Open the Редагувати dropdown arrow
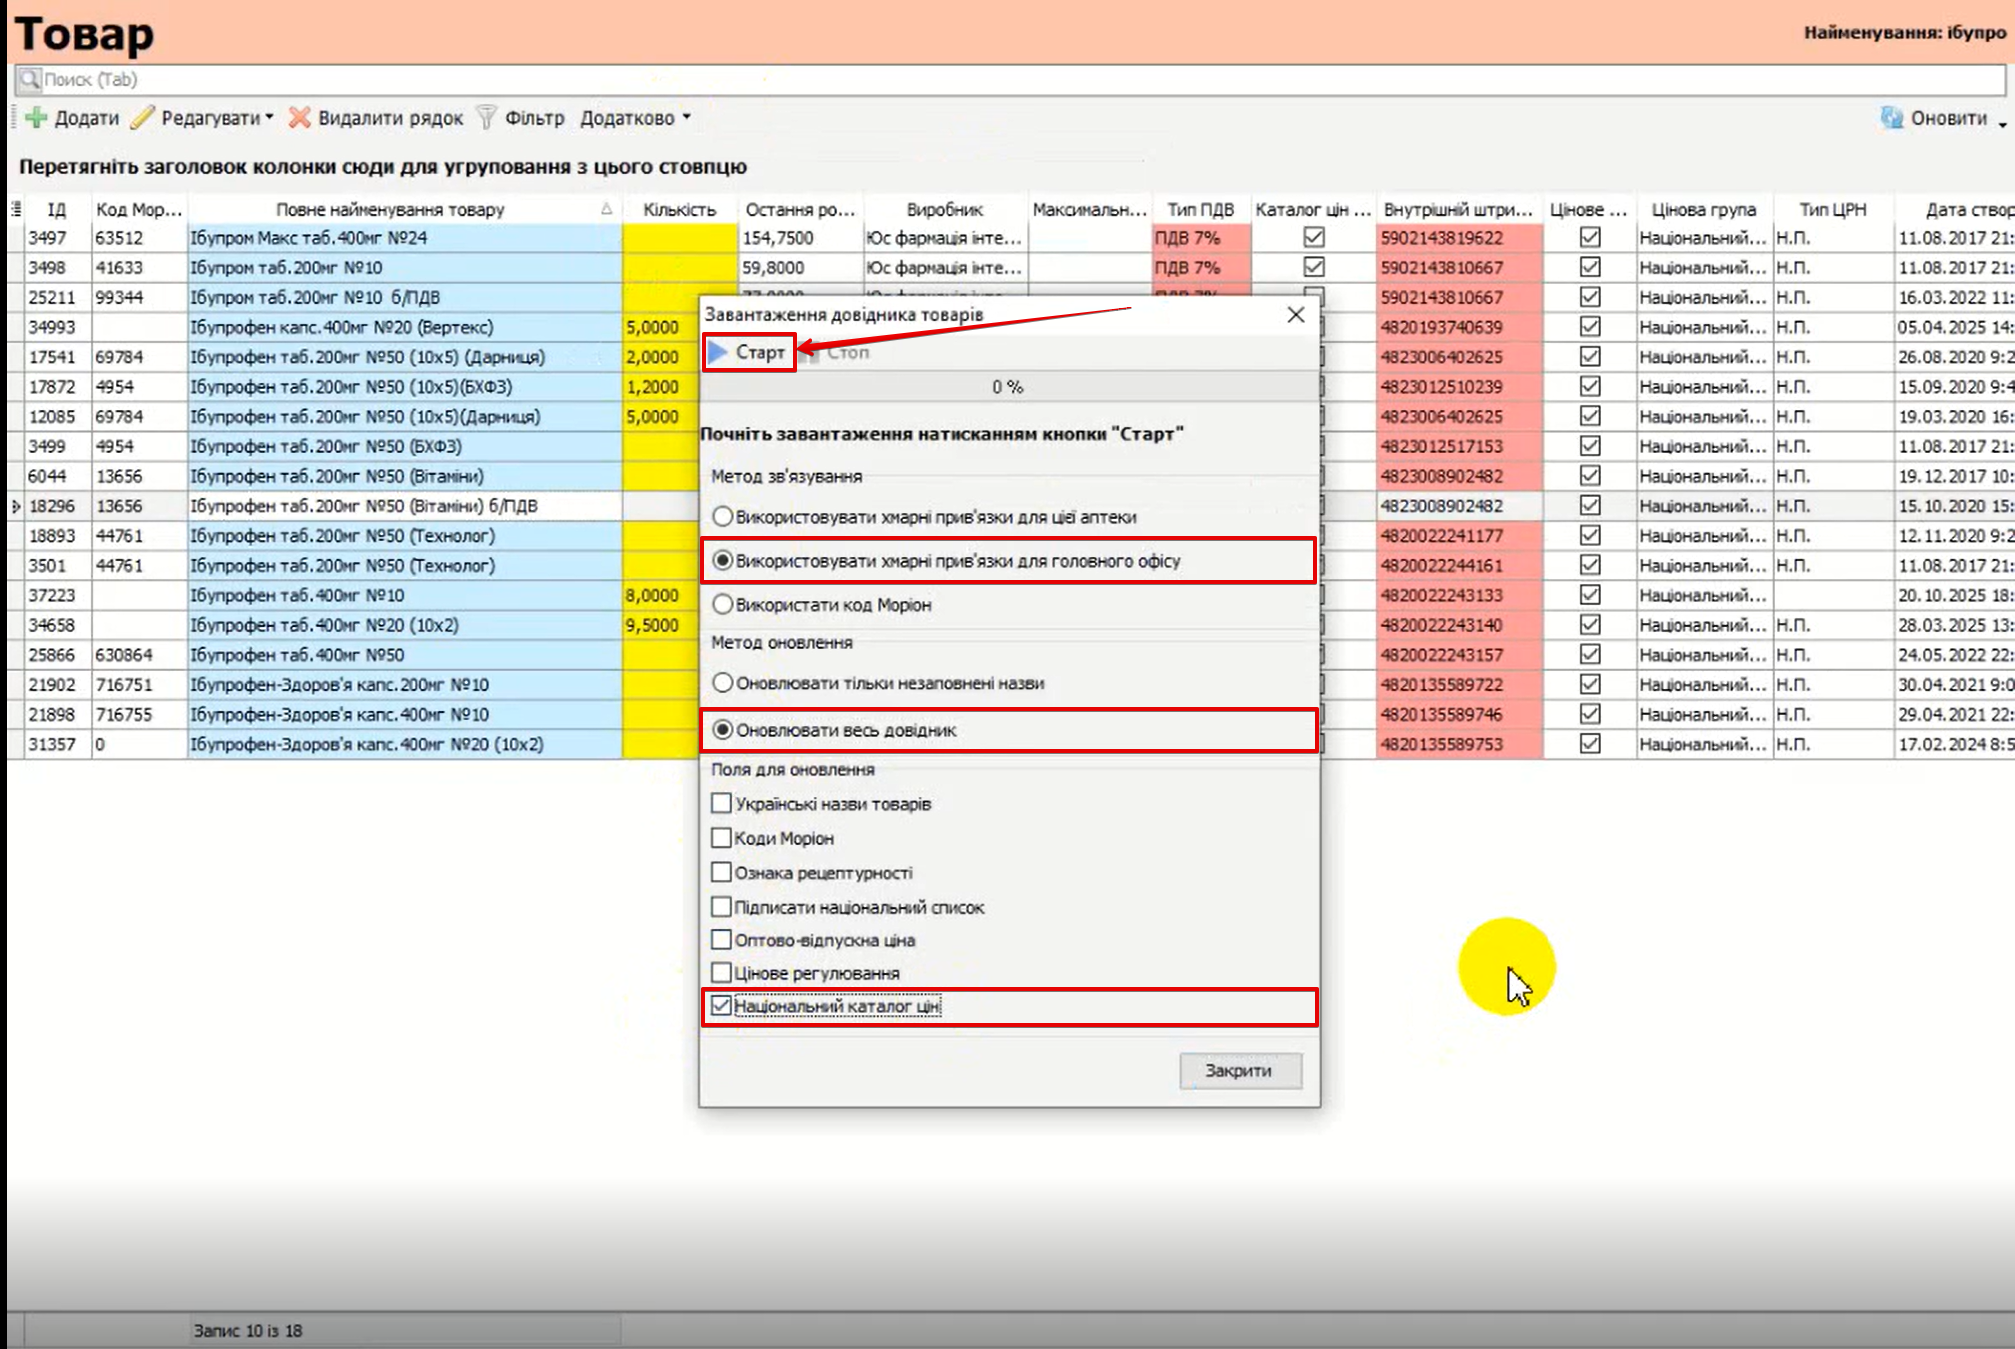 click(269, 117)
